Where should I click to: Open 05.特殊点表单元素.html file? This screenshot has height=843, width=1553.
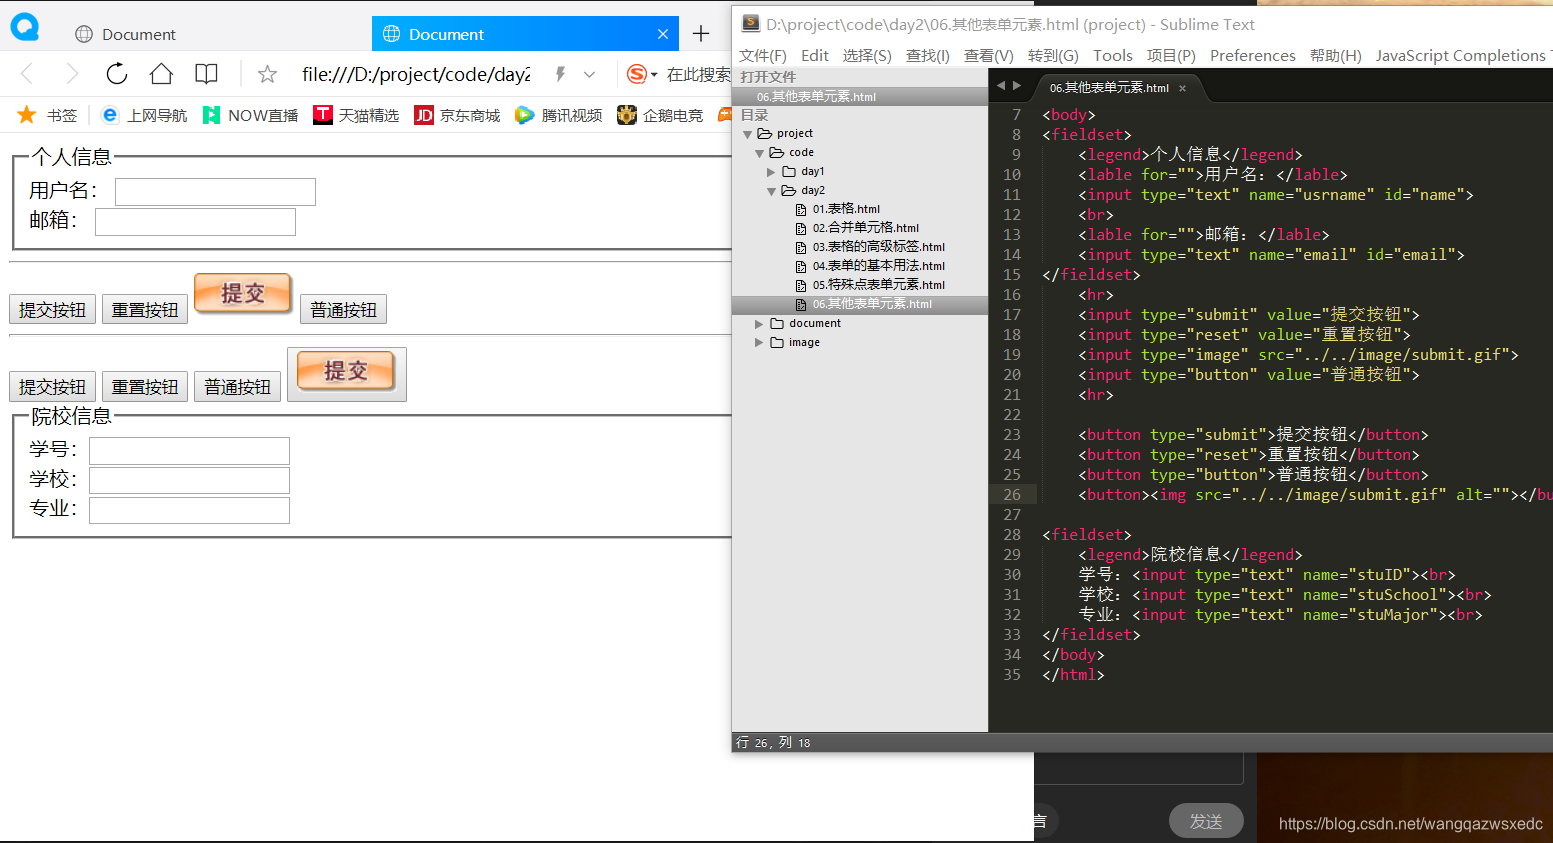click(878, 285)
